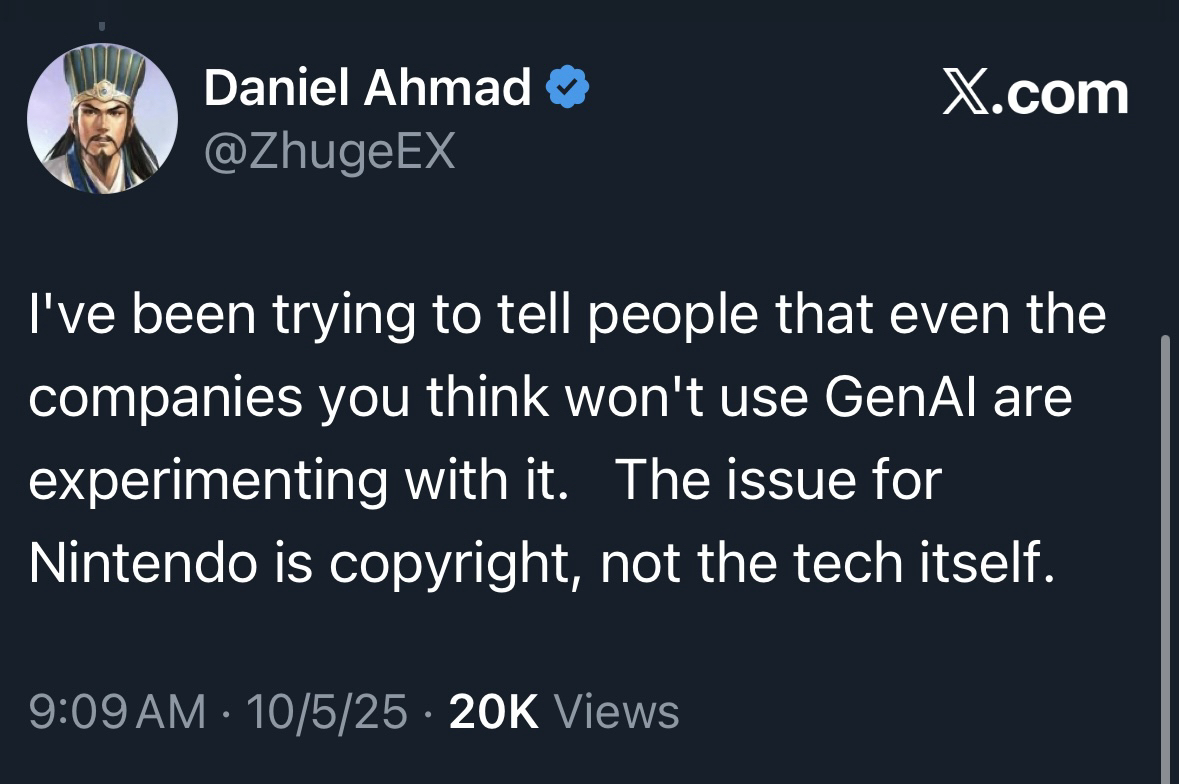Click the Views label
1179x784 pixels.
tap(616, 712)
